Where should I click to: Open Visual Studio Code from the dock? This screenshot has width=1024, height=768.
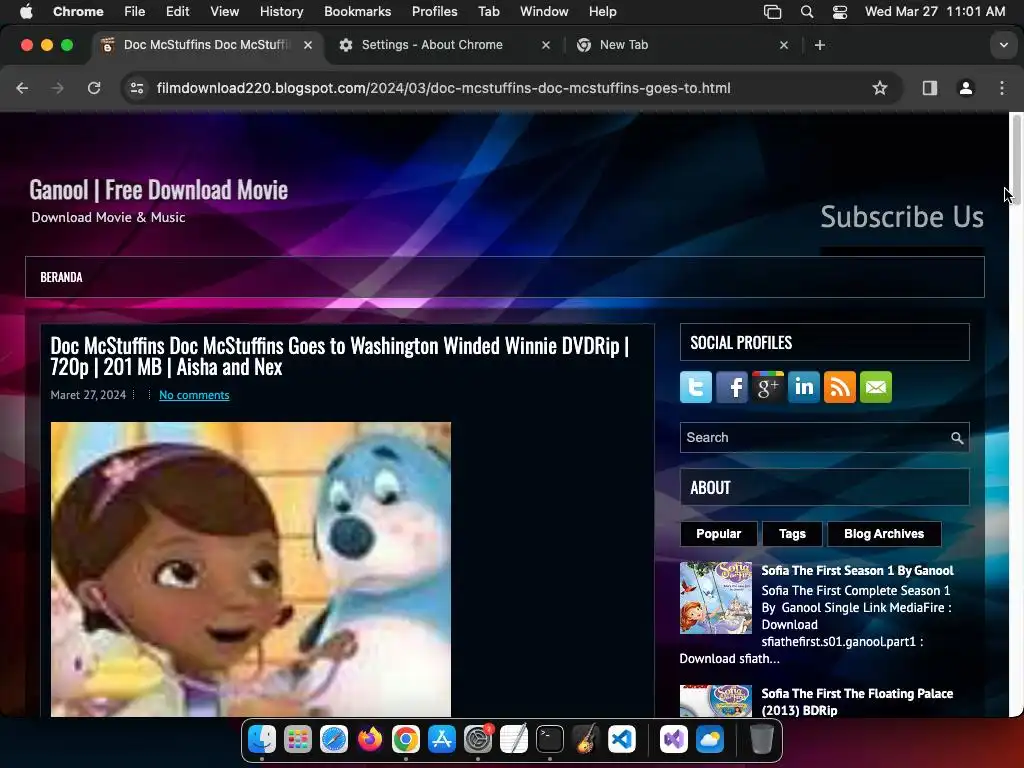click(622, 739)
